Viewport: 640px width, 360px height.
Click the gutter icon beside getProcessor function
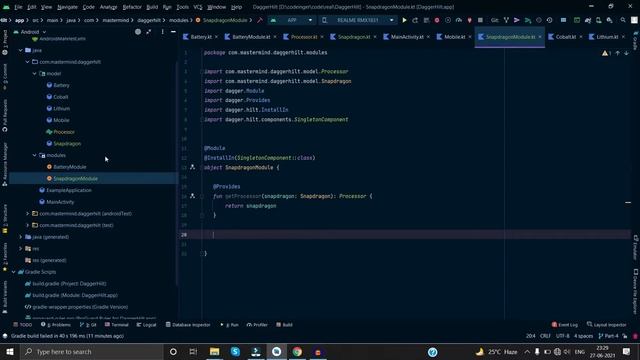coord(192,196)
